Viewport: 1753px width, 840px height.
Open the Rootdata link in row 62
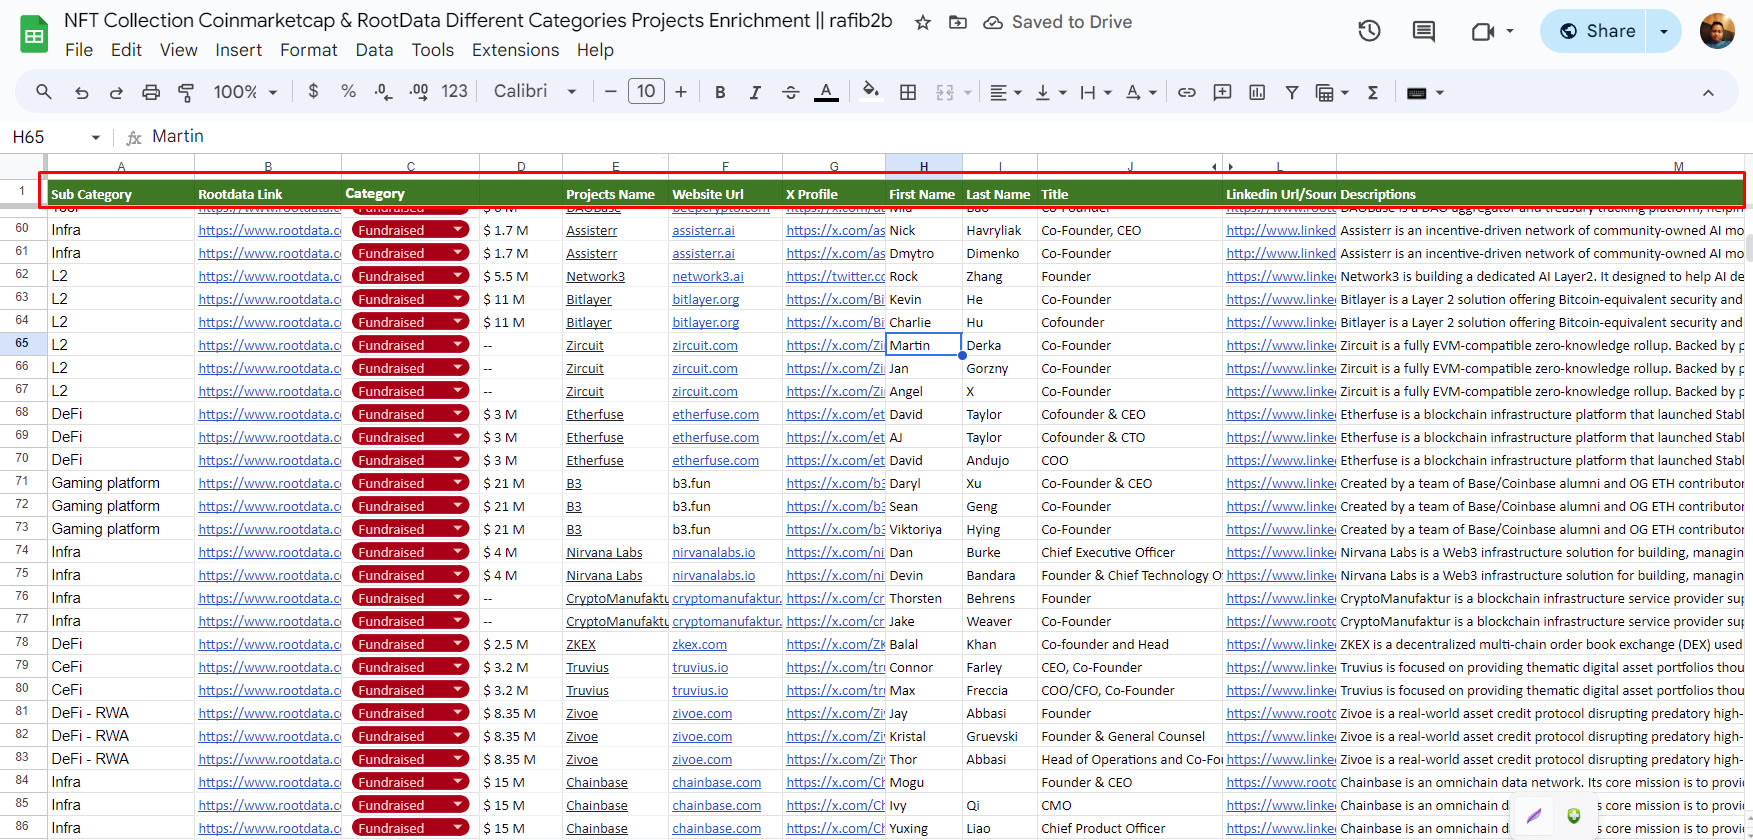(x=269, y=276)
